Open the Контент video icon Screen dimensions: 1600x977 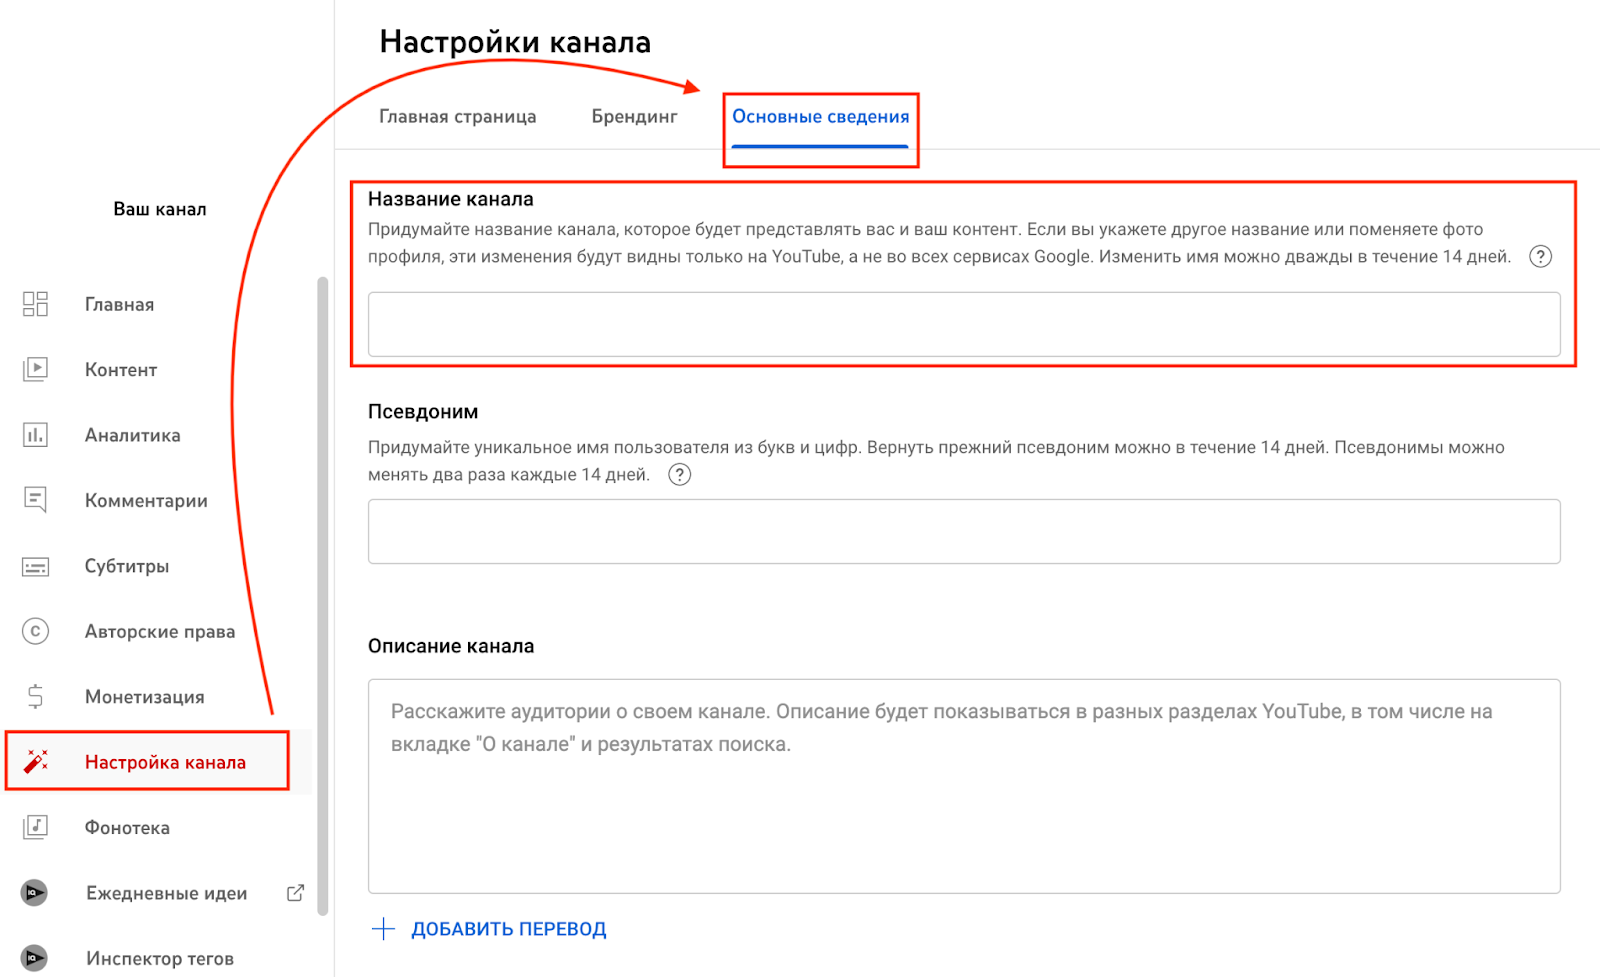35,369
